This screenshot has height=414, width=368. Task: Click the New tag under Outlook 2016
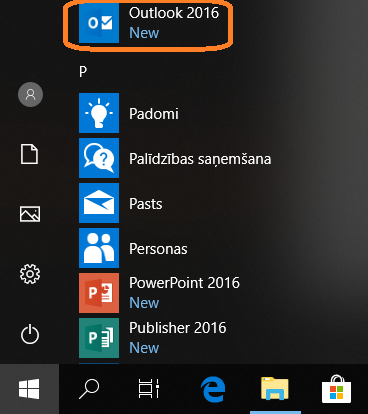coord(144,33)
